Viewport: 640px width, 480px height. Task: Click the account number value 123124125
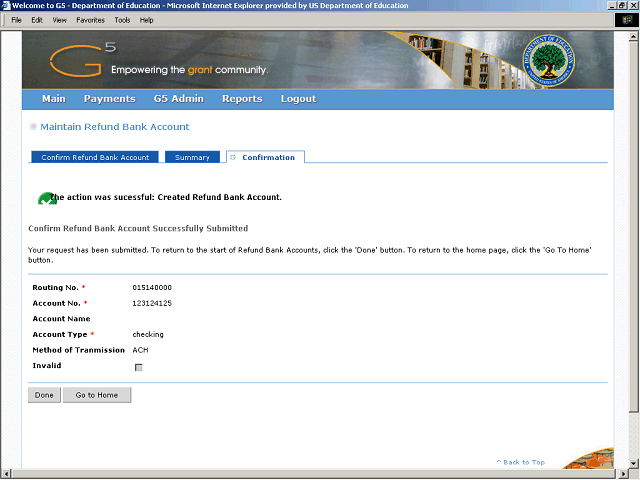pyautogui.click(x=152, y=303)
